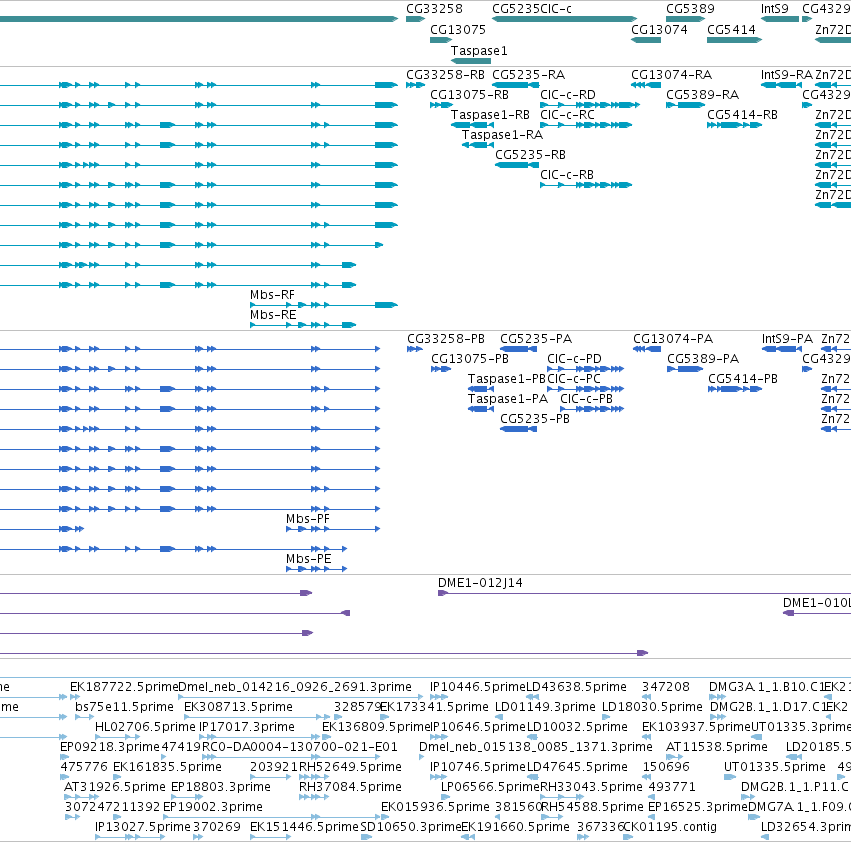The image size is (851, 842).
Task: Select the EK187722.5prime EST label
Action: 124,687
